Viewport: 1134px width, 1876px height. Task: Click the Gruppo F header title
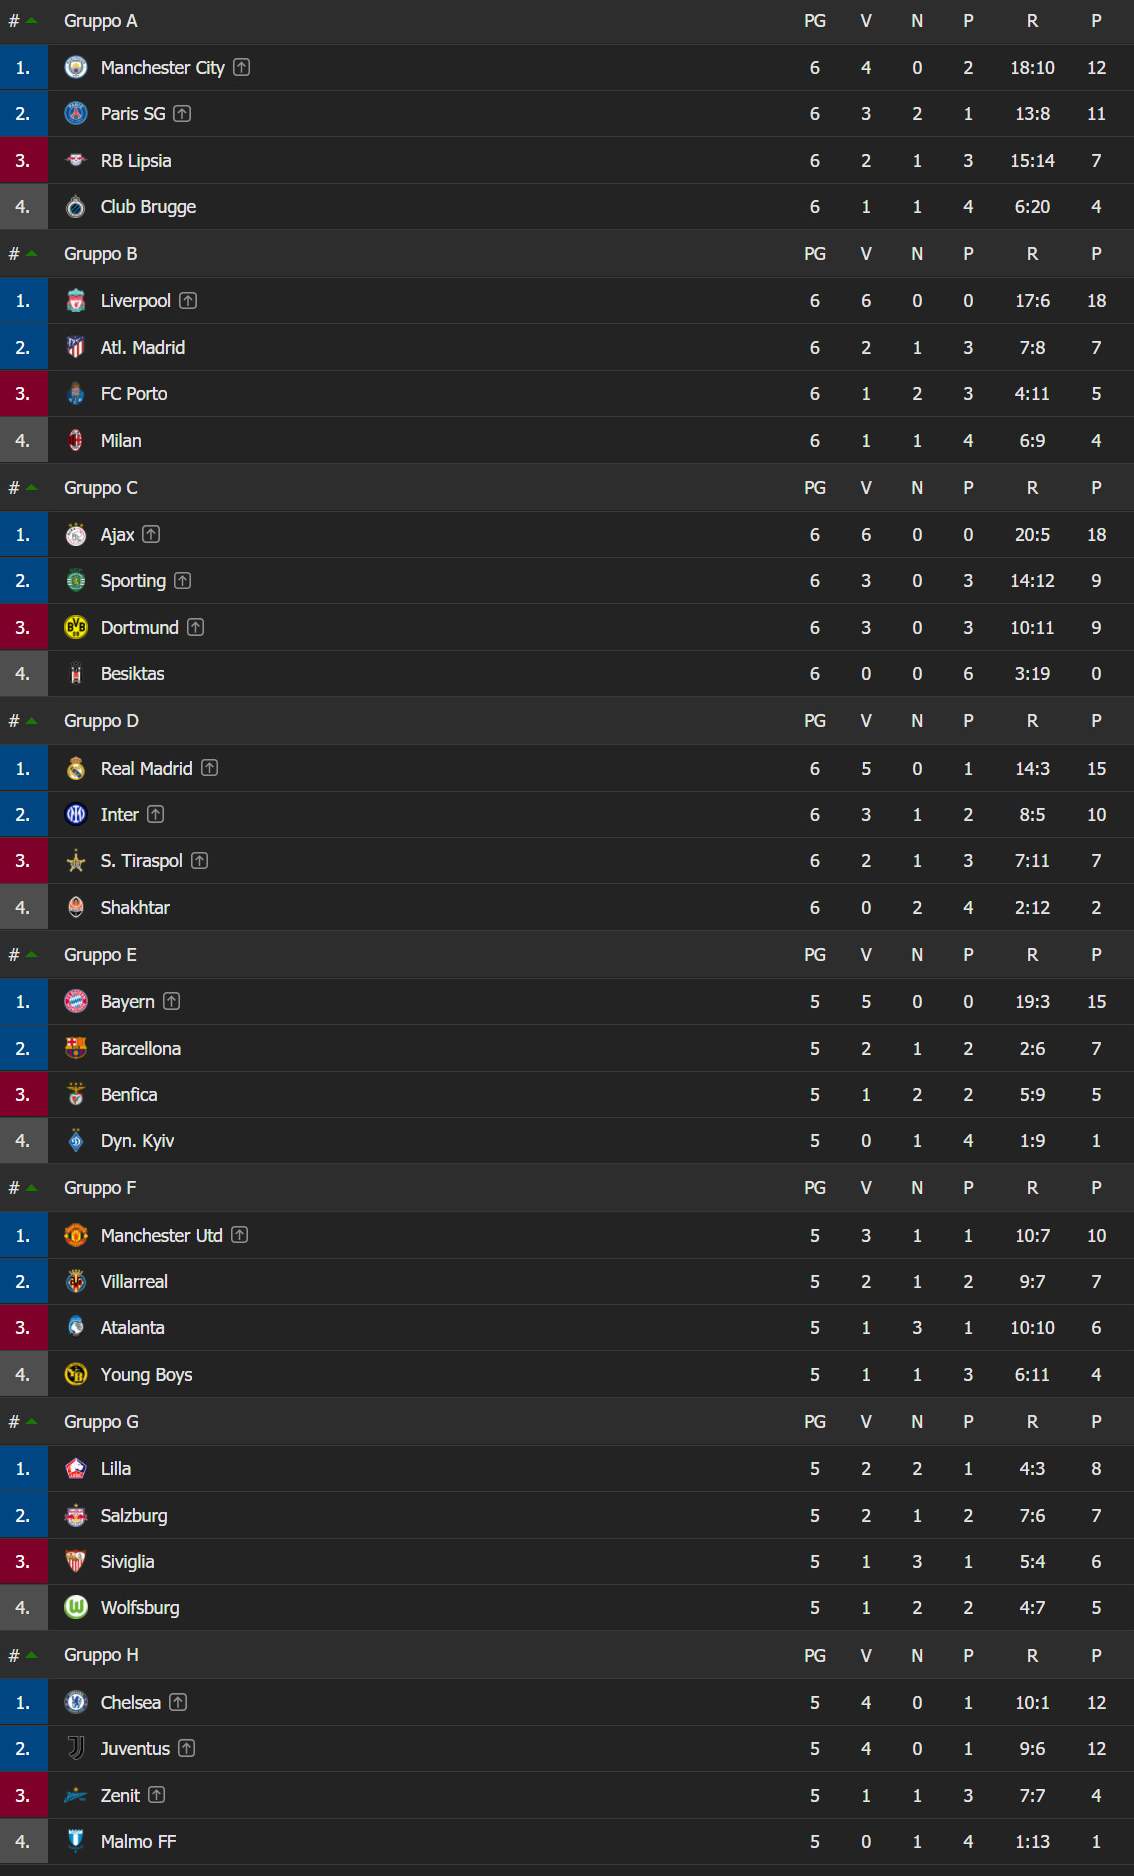pyautogui.click(x=100, y=1188)
